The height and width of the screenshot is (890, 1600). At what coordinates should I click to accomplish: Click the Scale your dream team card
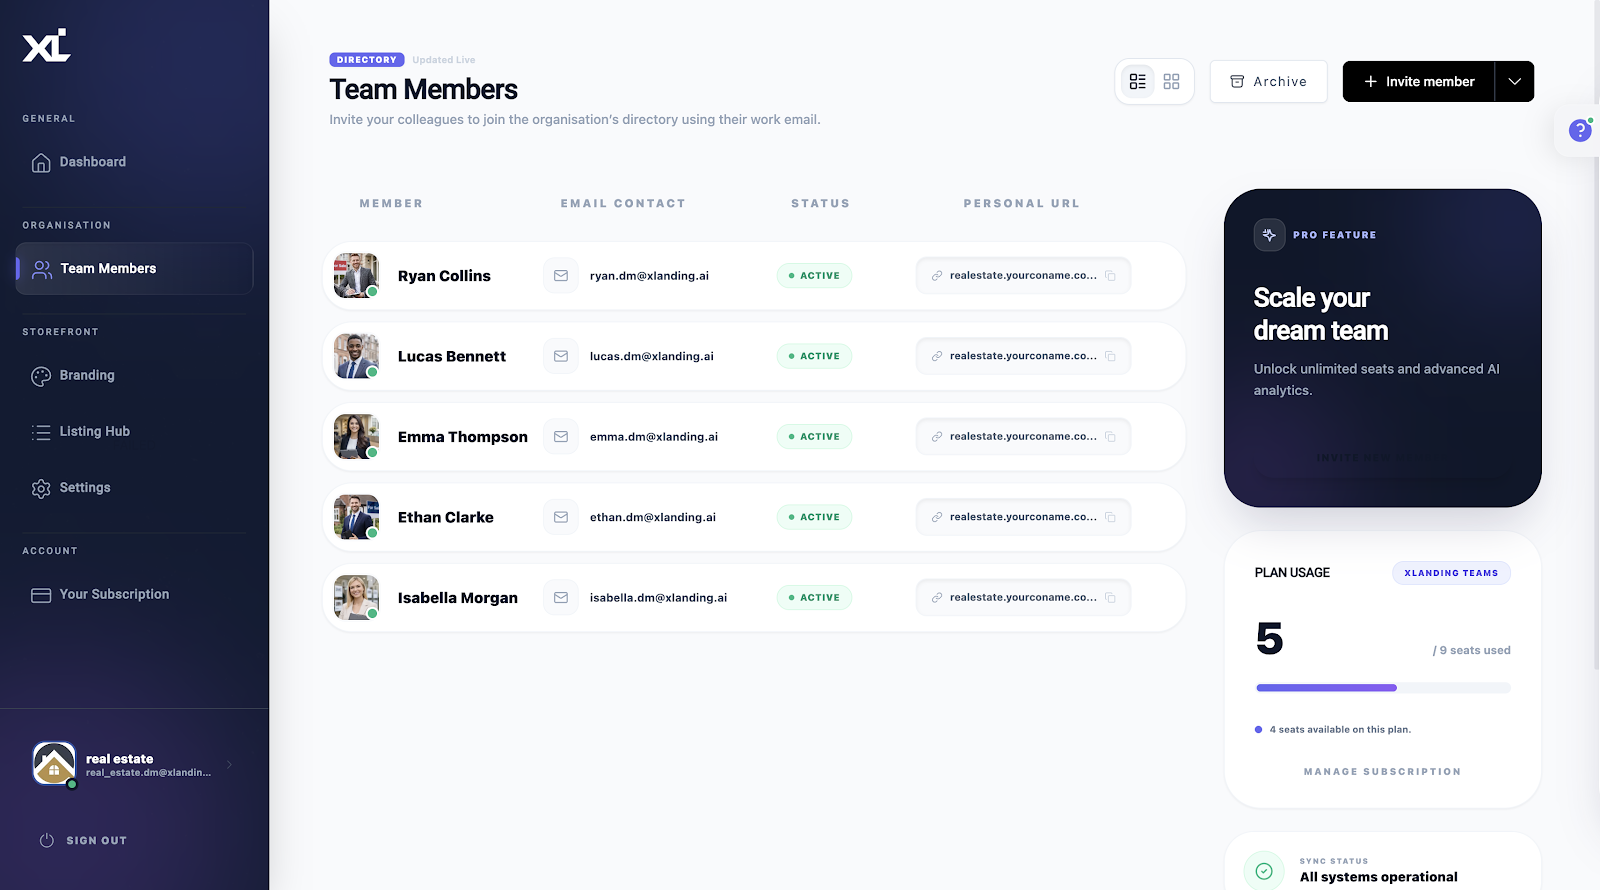coord(1383,348)
